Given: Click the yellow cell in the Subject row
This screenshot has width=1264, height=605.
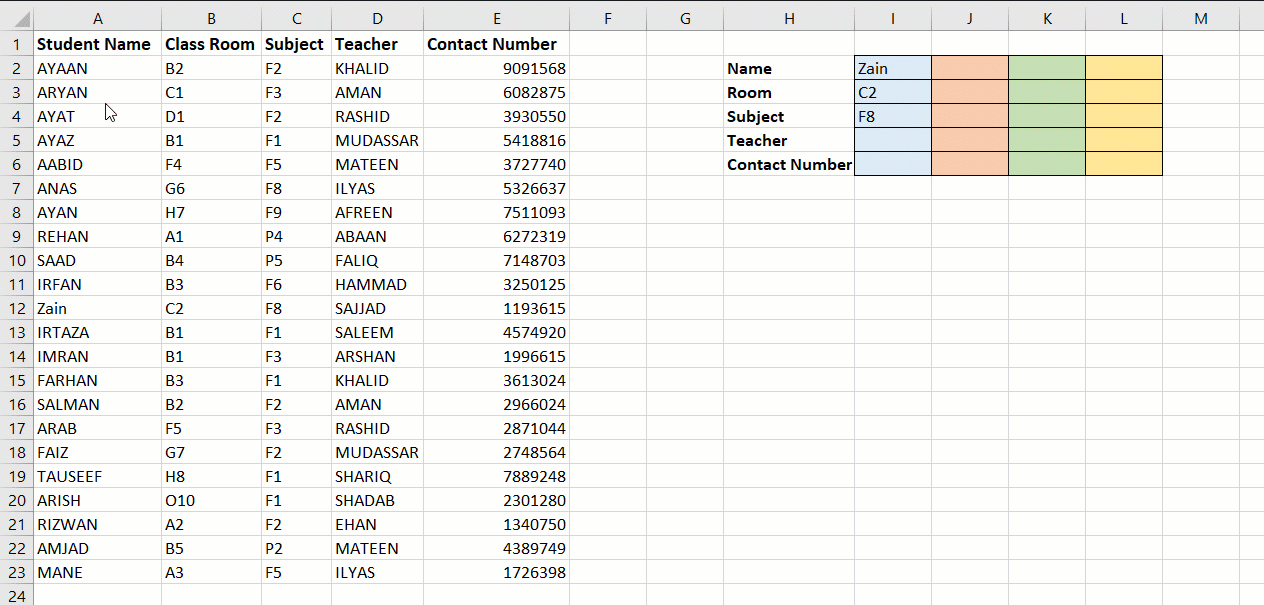Looking at the screenshot, I should point(1124,116).
